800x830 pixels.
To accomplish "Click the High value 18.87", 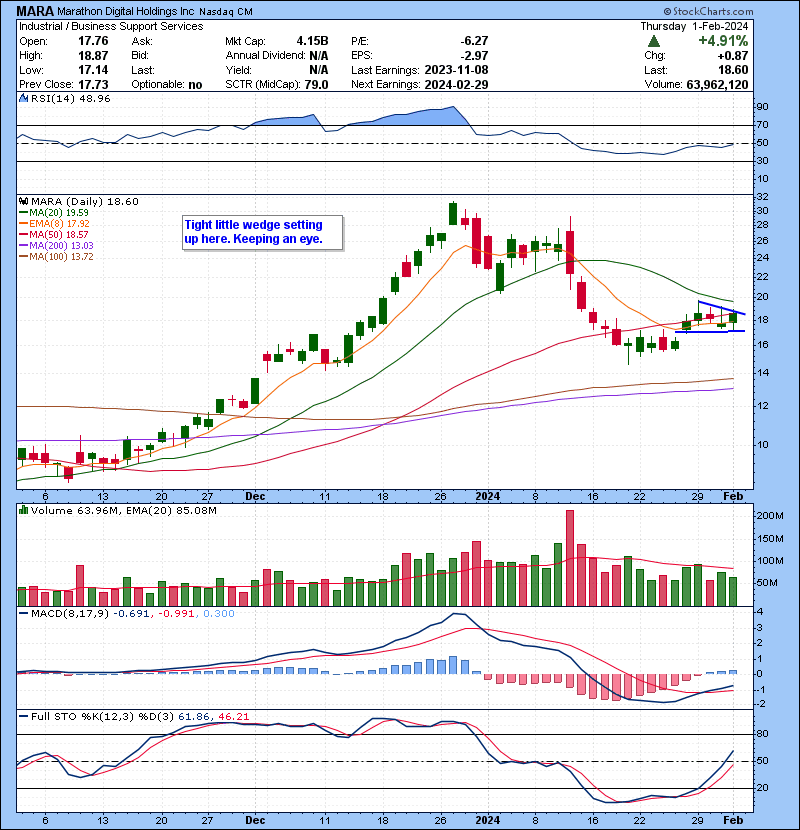I will click(93, 56).
